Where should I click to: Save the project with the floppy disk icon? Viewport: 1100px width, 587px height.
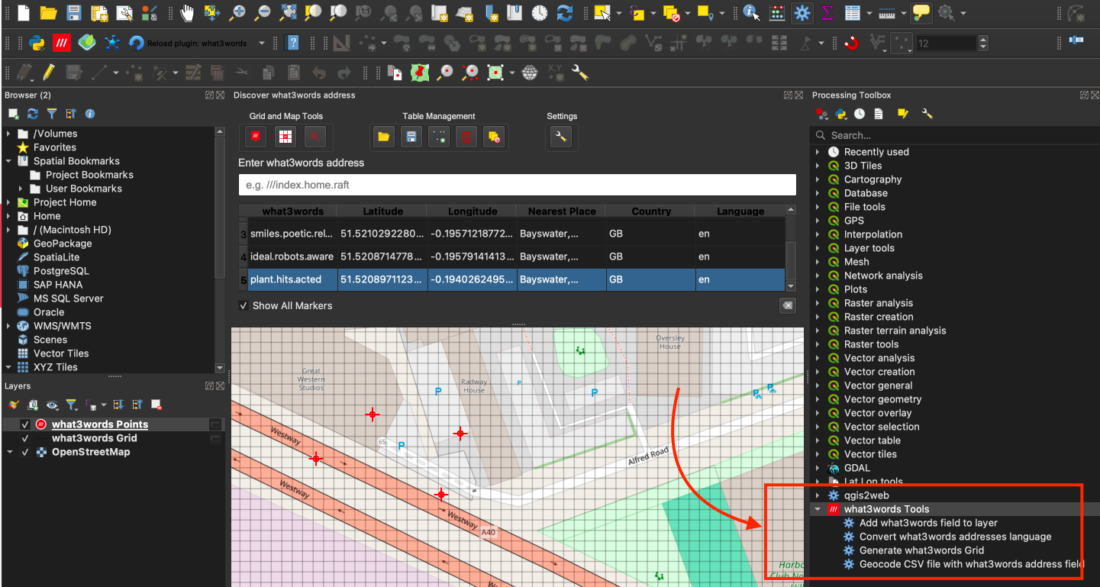pyautogui.click(x=74, y=12)
